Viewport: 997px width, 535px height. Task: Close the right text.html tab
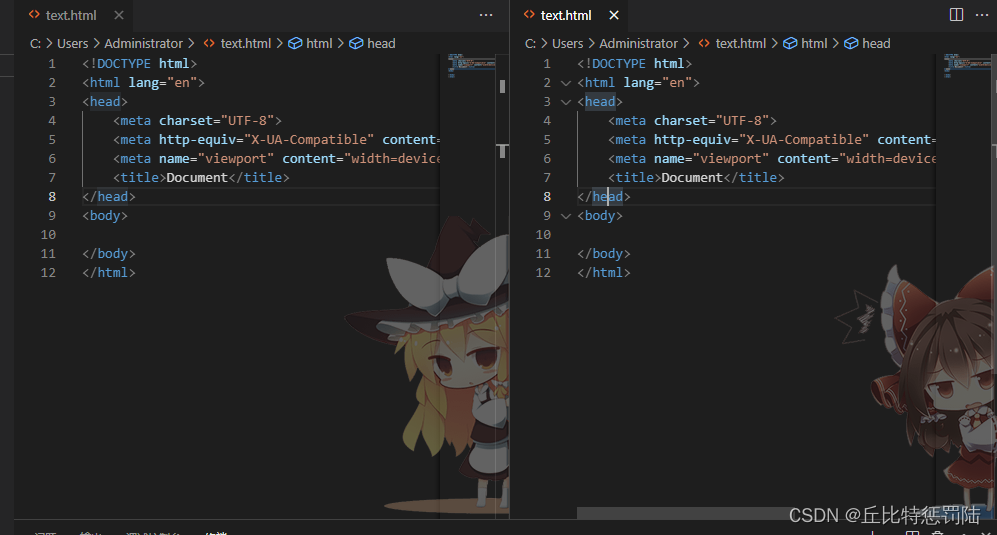pos(614,15)
